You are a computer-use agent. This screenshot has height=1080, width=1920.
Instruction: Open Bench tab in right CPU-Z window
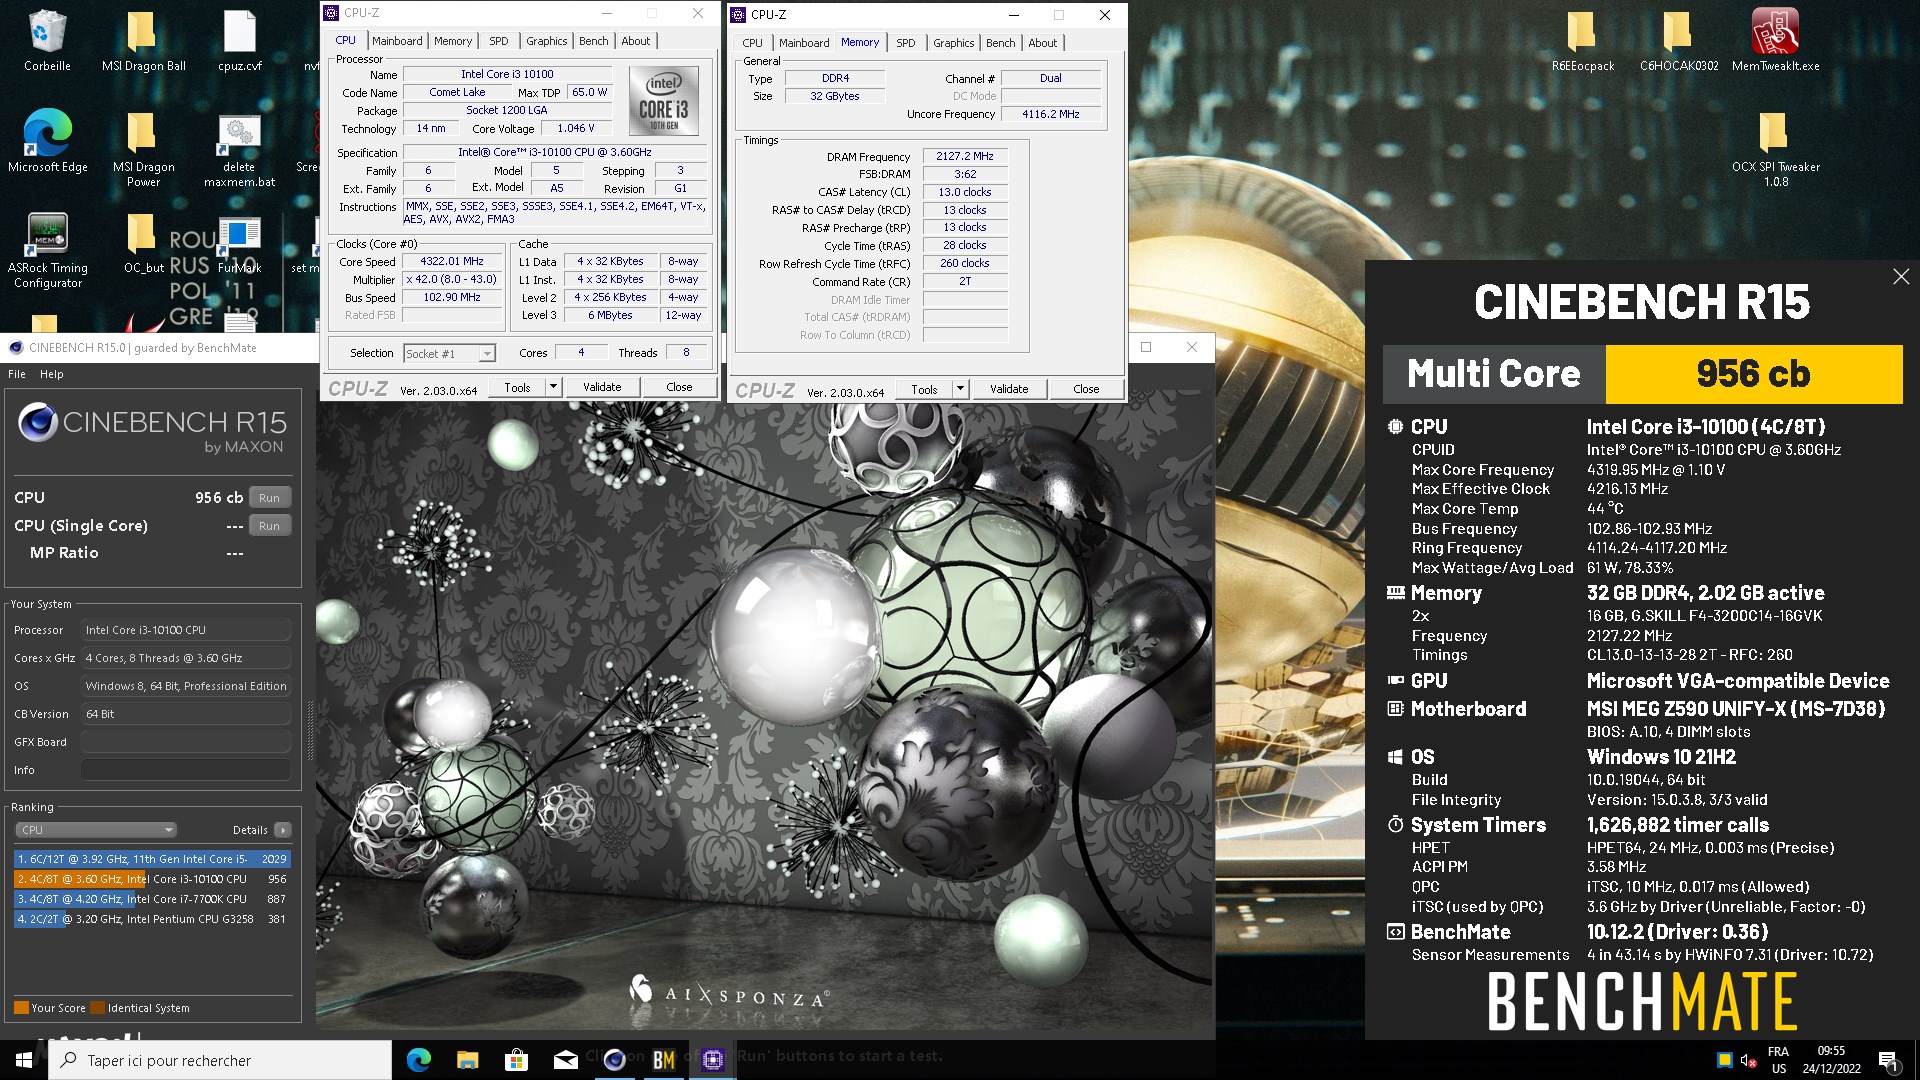pyautogui.click(x=1000, y=43)
